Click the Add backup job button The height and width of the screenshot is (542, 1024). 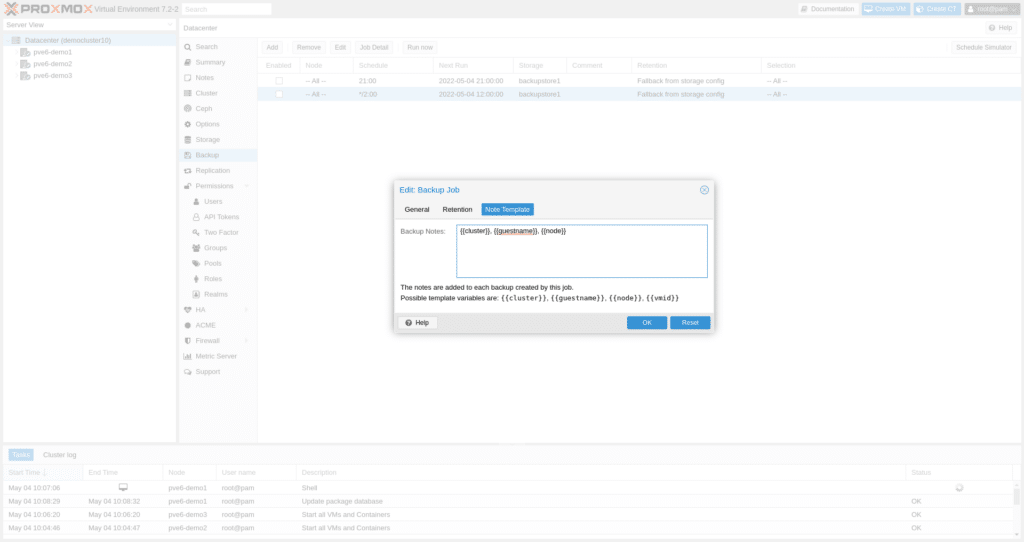272,47
